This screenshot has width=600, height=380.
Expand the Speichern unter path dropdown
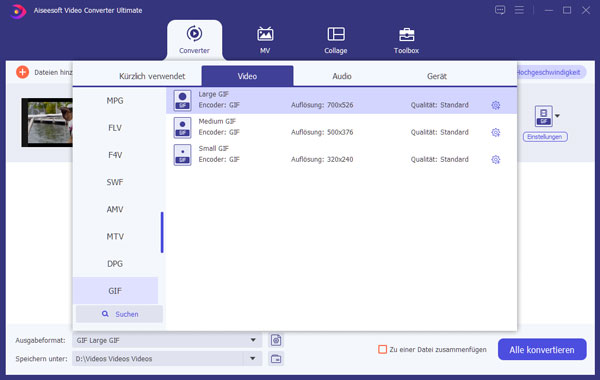tap(253, 359)
